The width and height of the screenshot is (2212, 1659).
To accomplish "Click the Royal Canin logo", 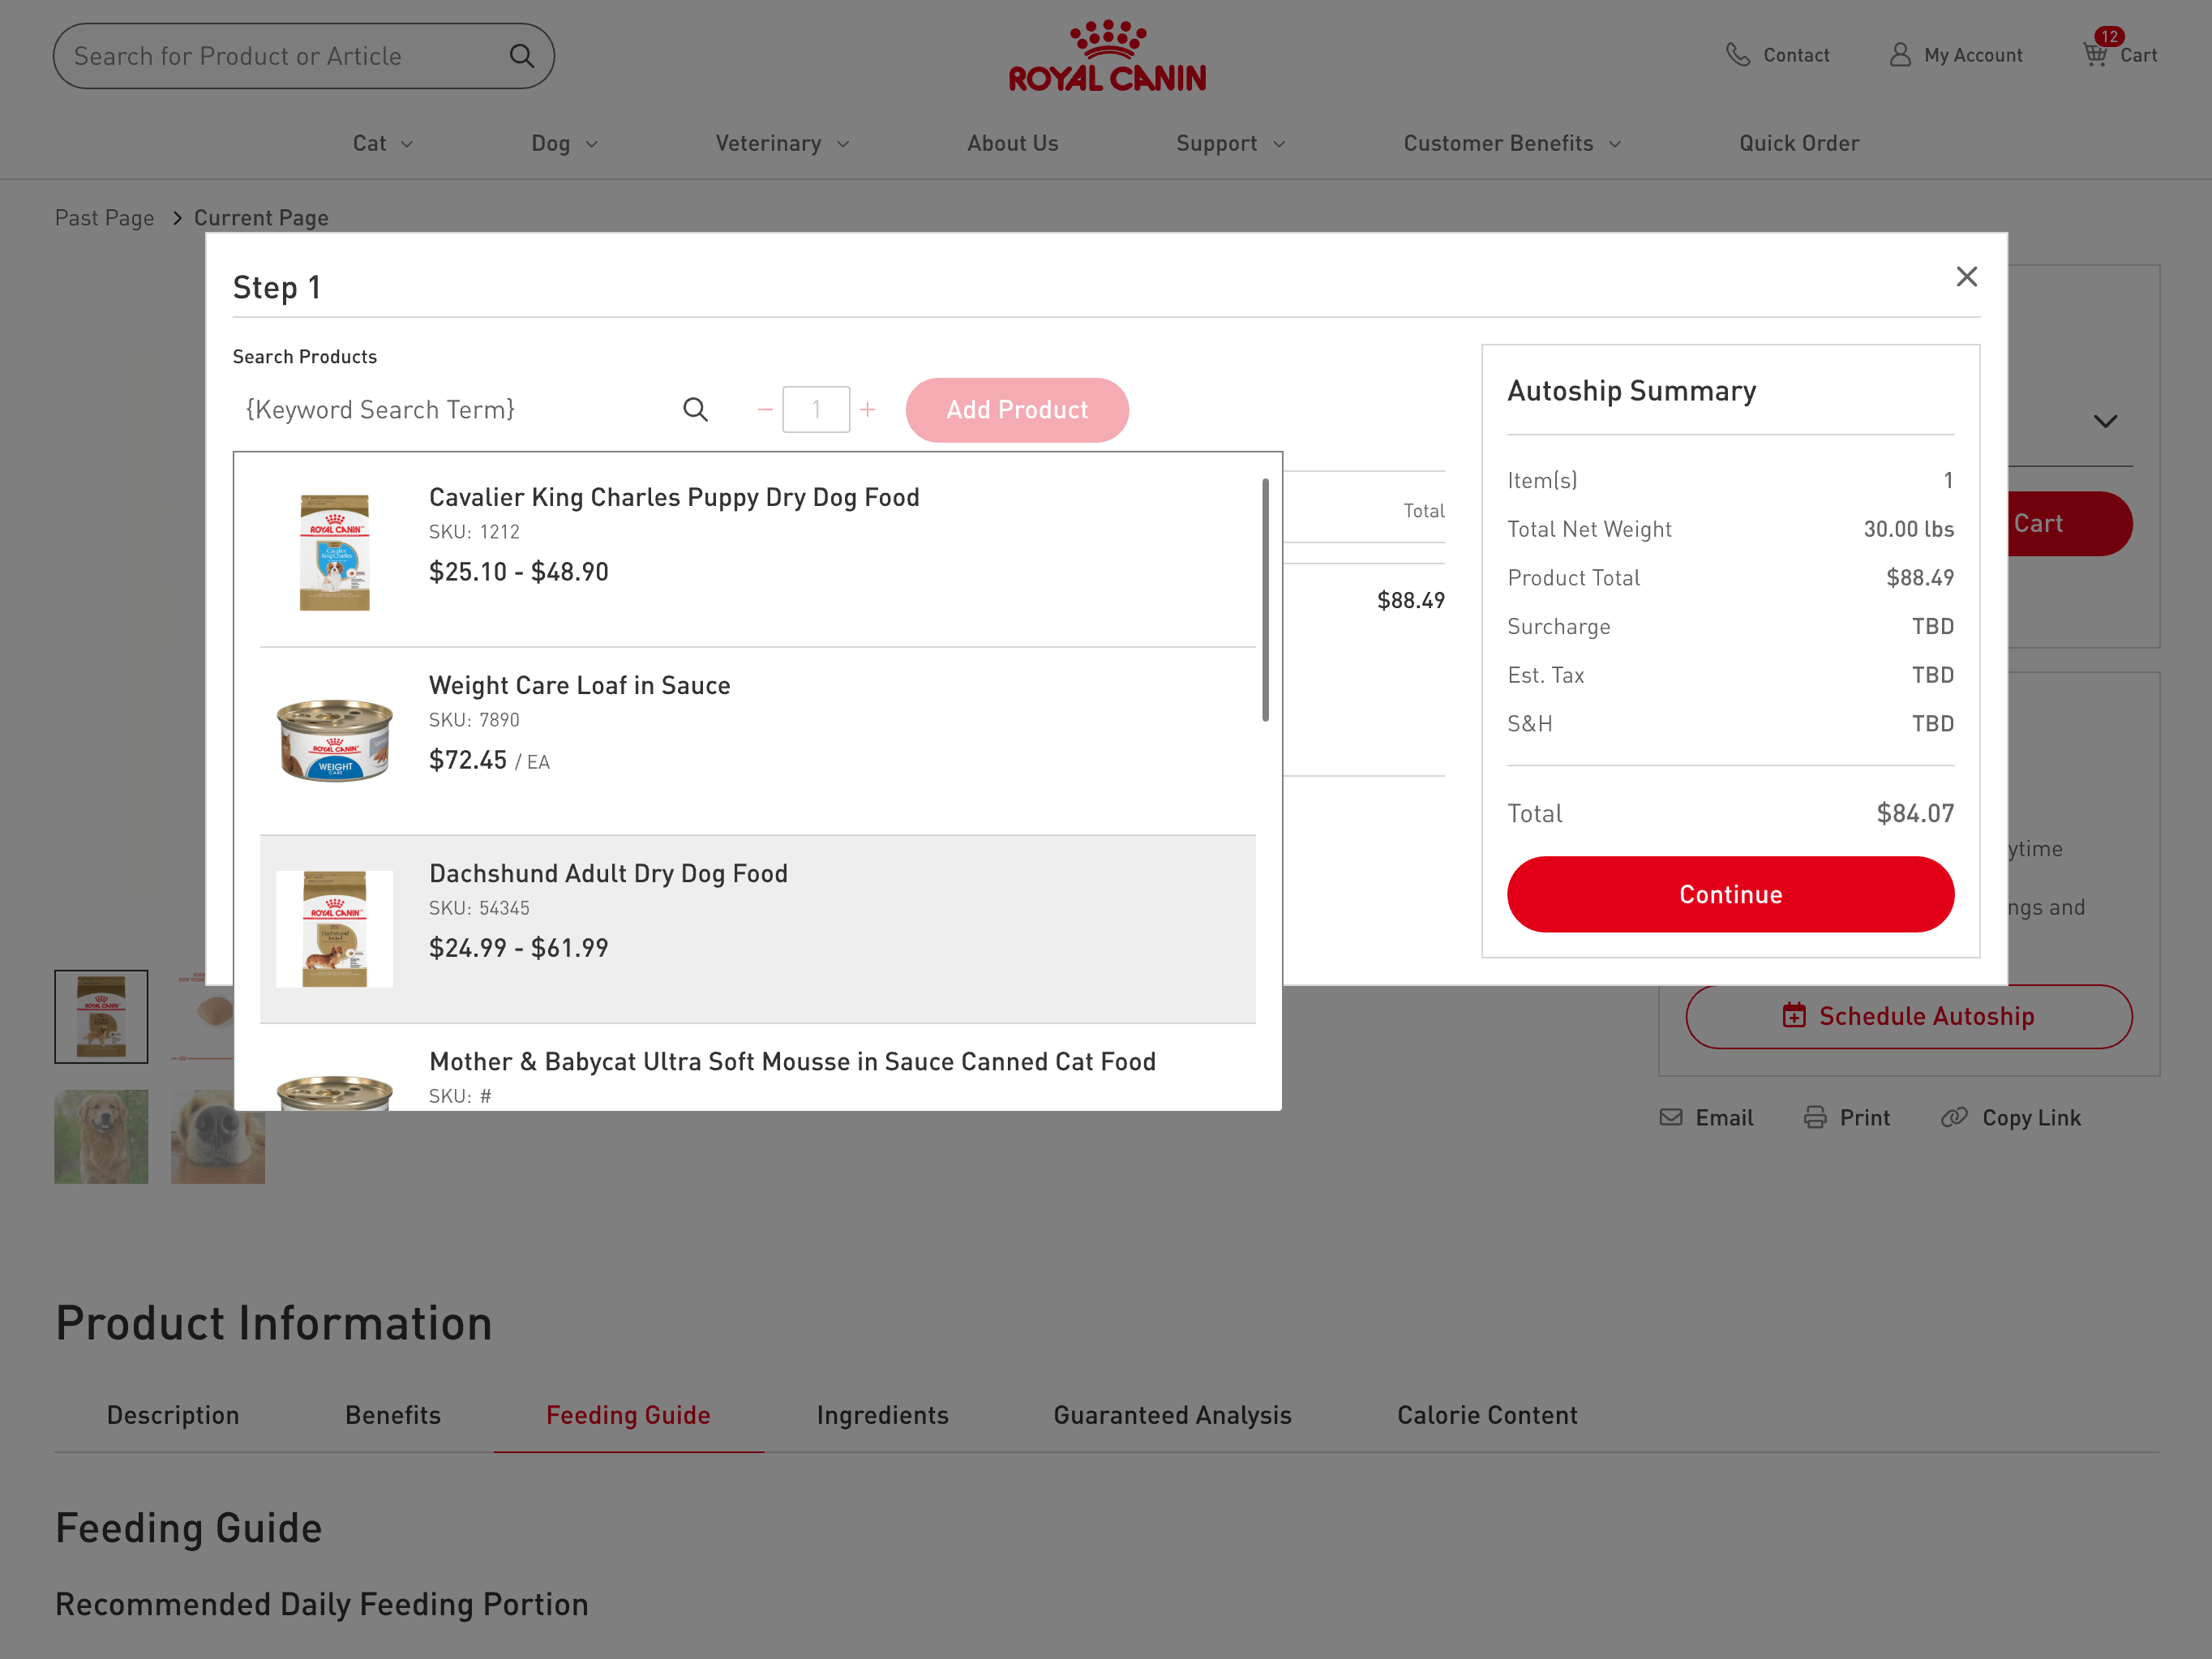I will point(1107,56).
